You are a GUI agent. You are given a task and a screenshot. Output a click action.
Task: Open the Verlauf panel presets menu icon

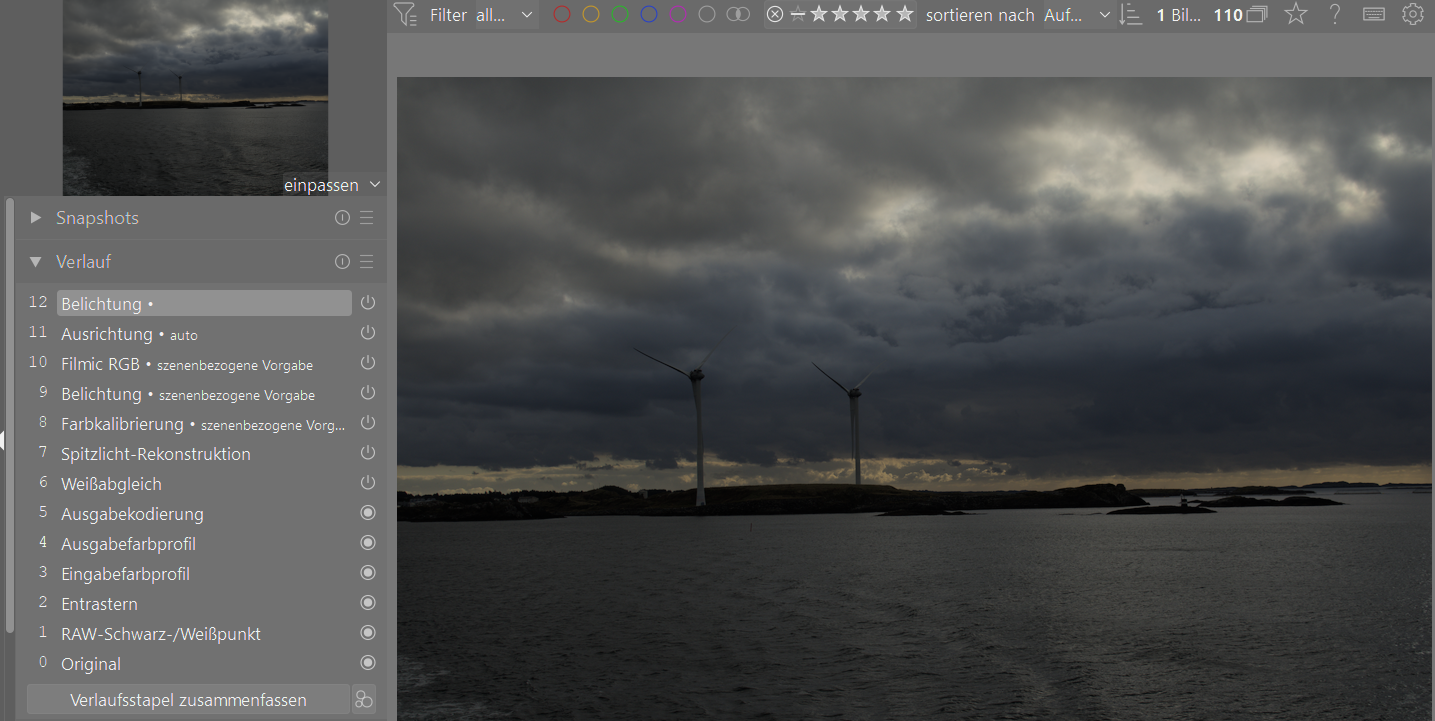pyautogui.click(x=367, y=262)
